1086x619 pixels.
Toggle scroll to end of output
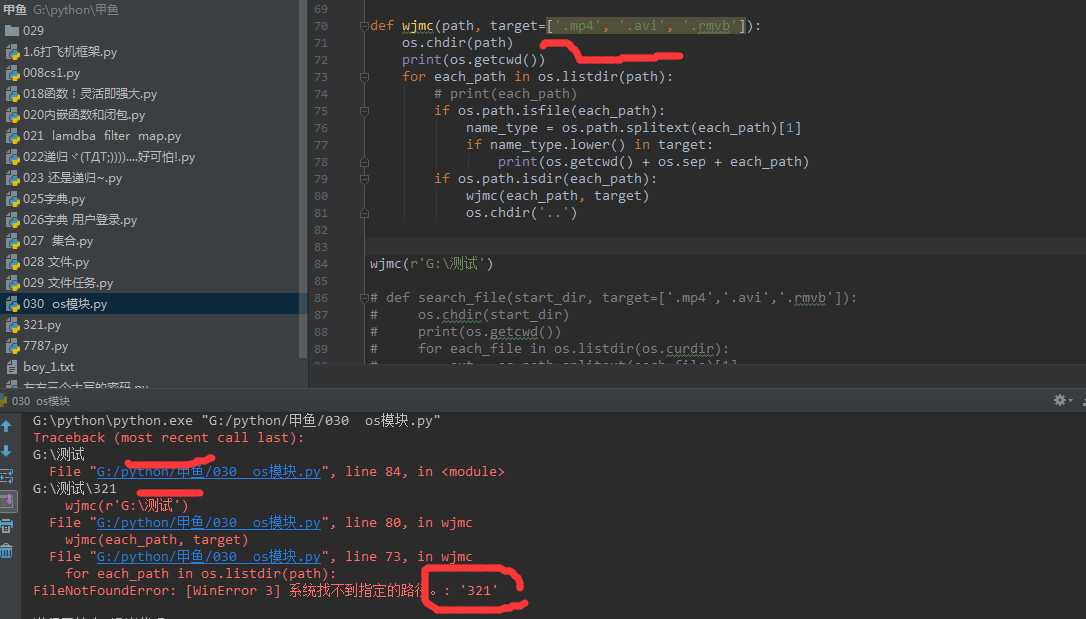click(x=7, y=500)
